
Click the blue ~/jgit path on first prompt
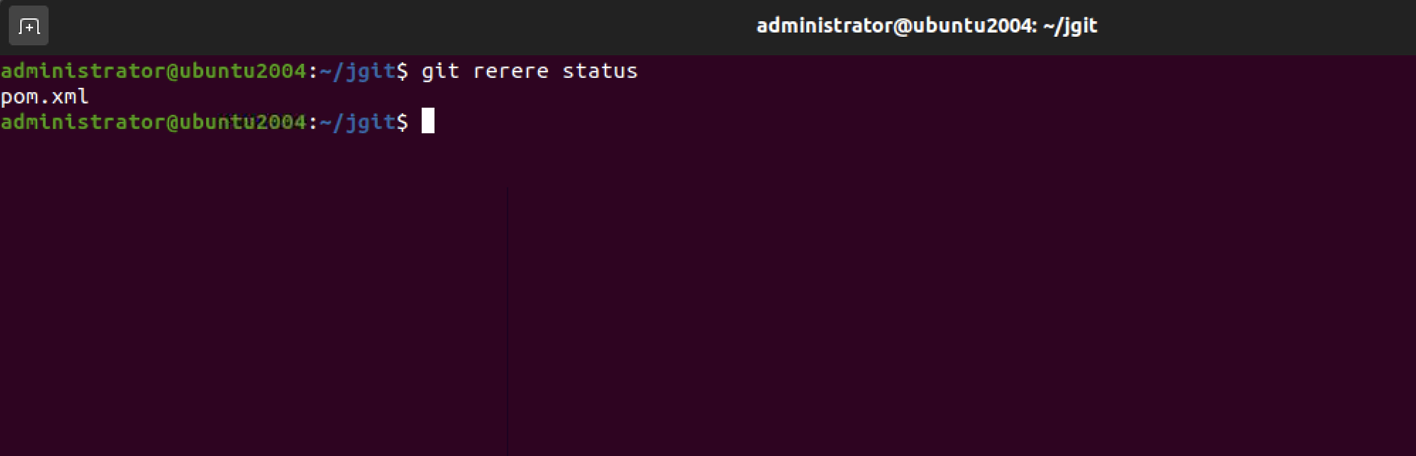[x=357, y=72]
